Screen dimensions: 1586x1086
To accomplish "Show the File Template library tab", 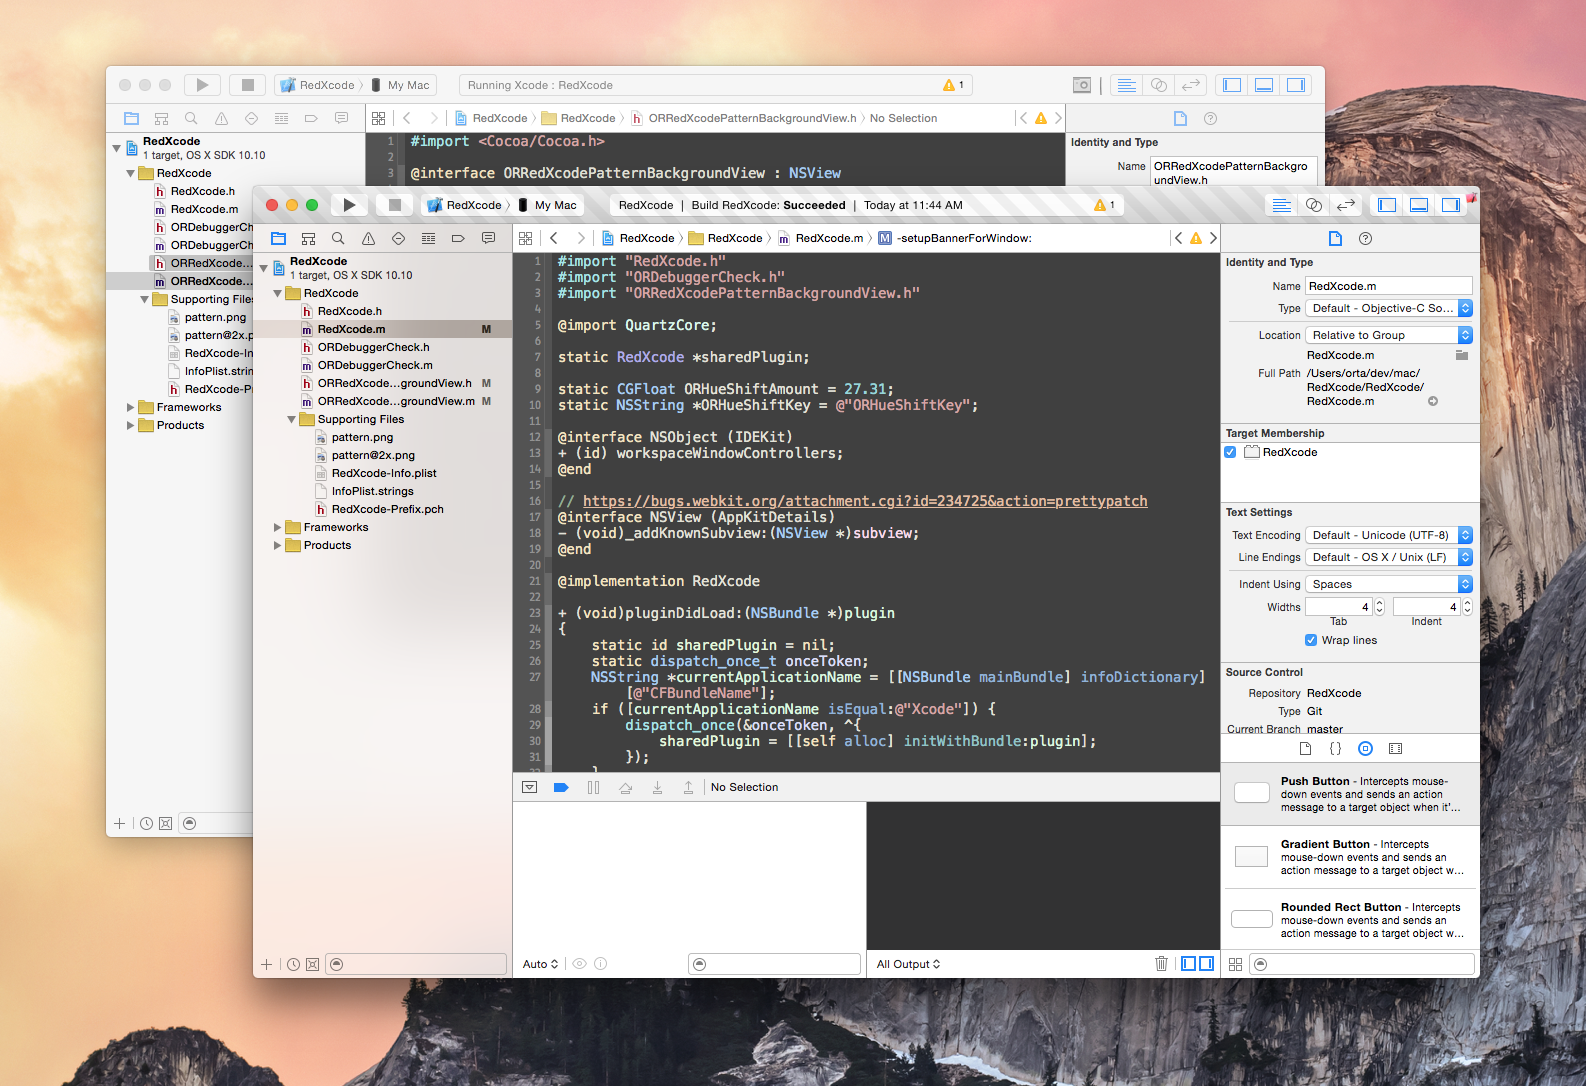I will pyautogui.click(x=1305, y=749).
